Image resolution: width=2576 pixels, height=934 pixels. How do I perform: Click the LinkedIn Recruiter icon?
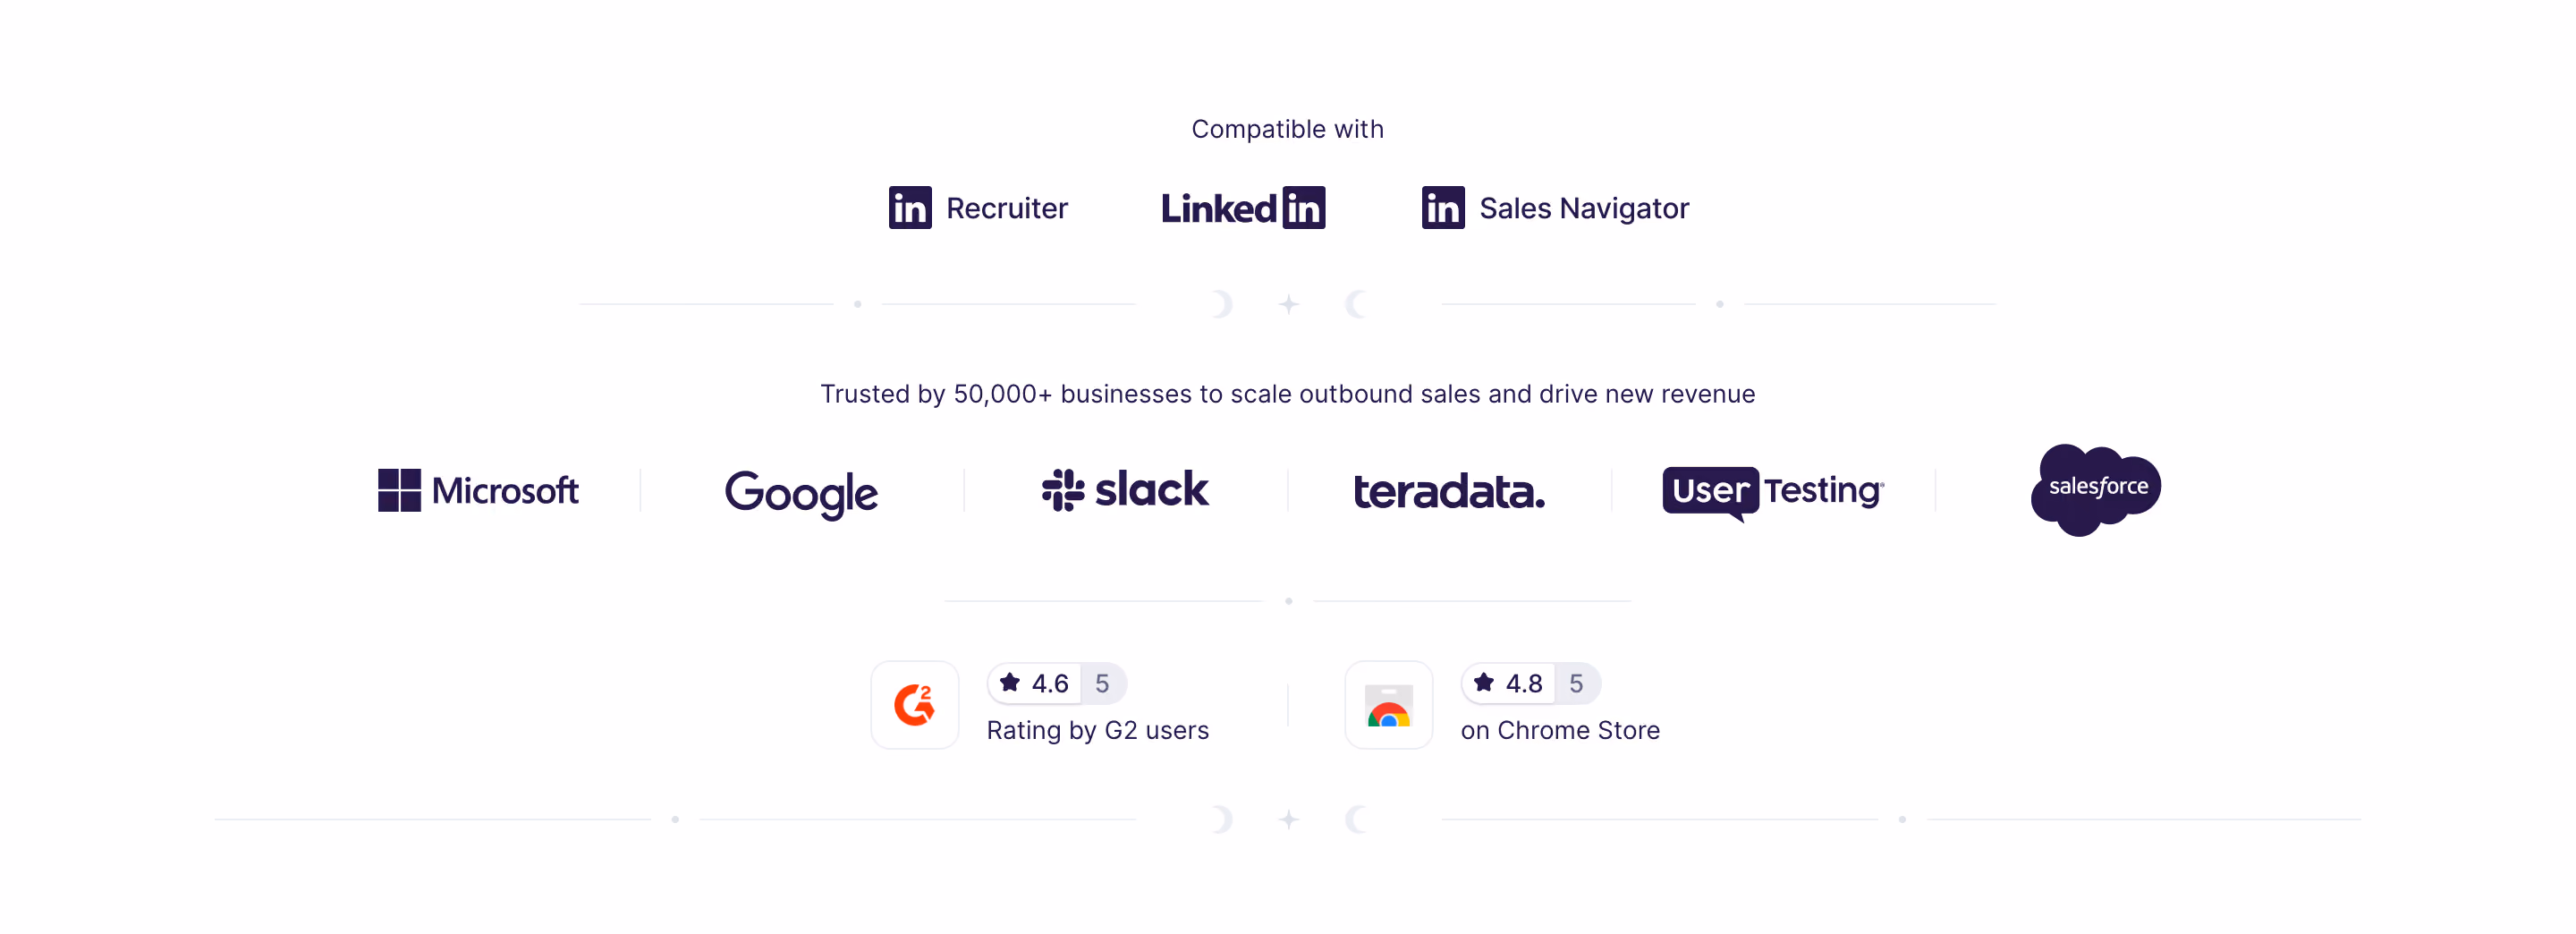click(x=910, y=208)
